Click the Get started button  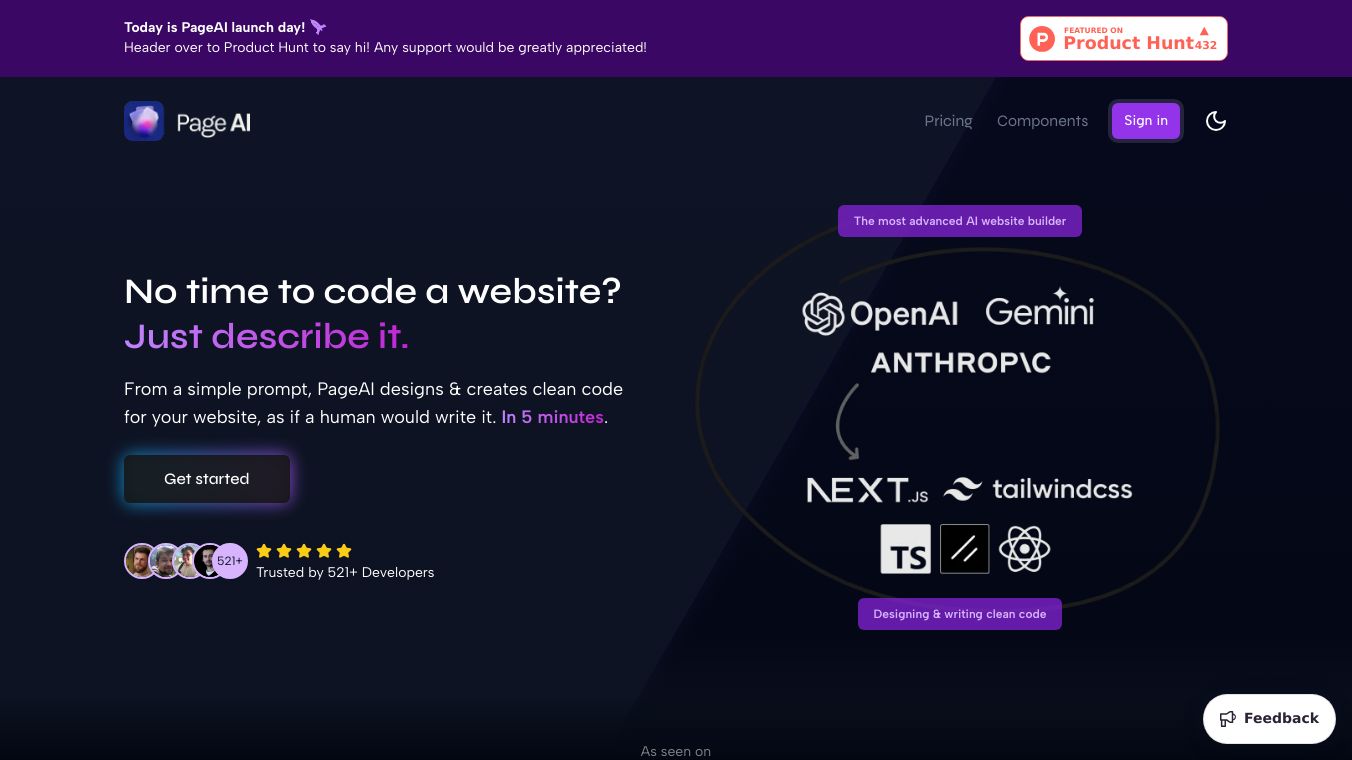pos(207,479)
